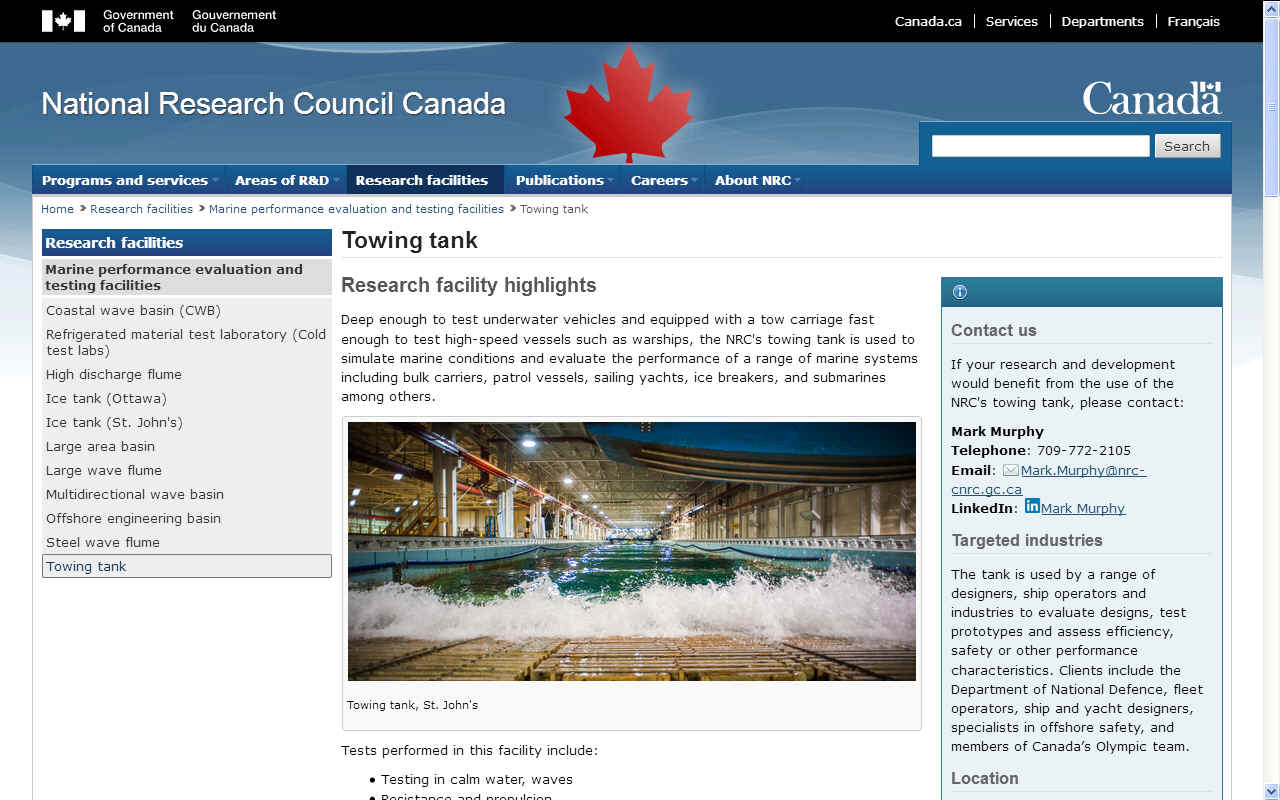Viewport: 1280px width, 800px height.
Task: Click the info icon above Contact us
Action: click(x=960, y=292)
